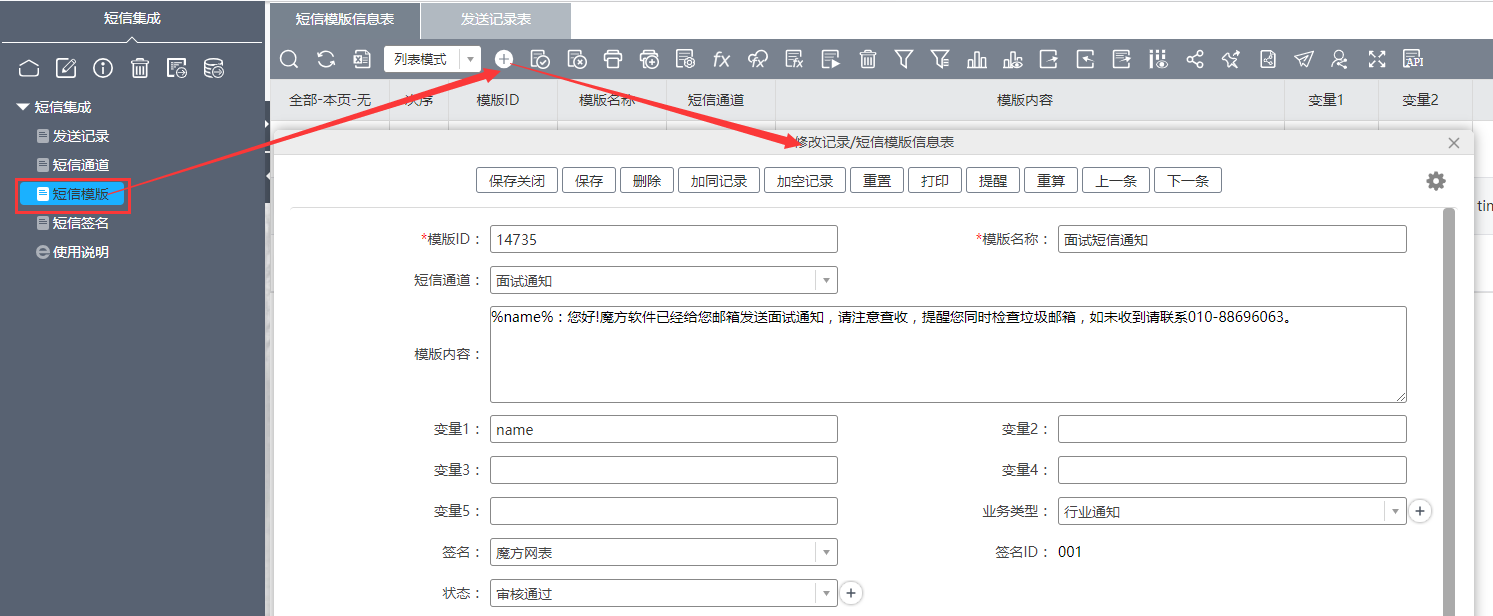1493x616 pixels.
Task: Click the Excel export icon in toolbar
Action: pos(362,59)
